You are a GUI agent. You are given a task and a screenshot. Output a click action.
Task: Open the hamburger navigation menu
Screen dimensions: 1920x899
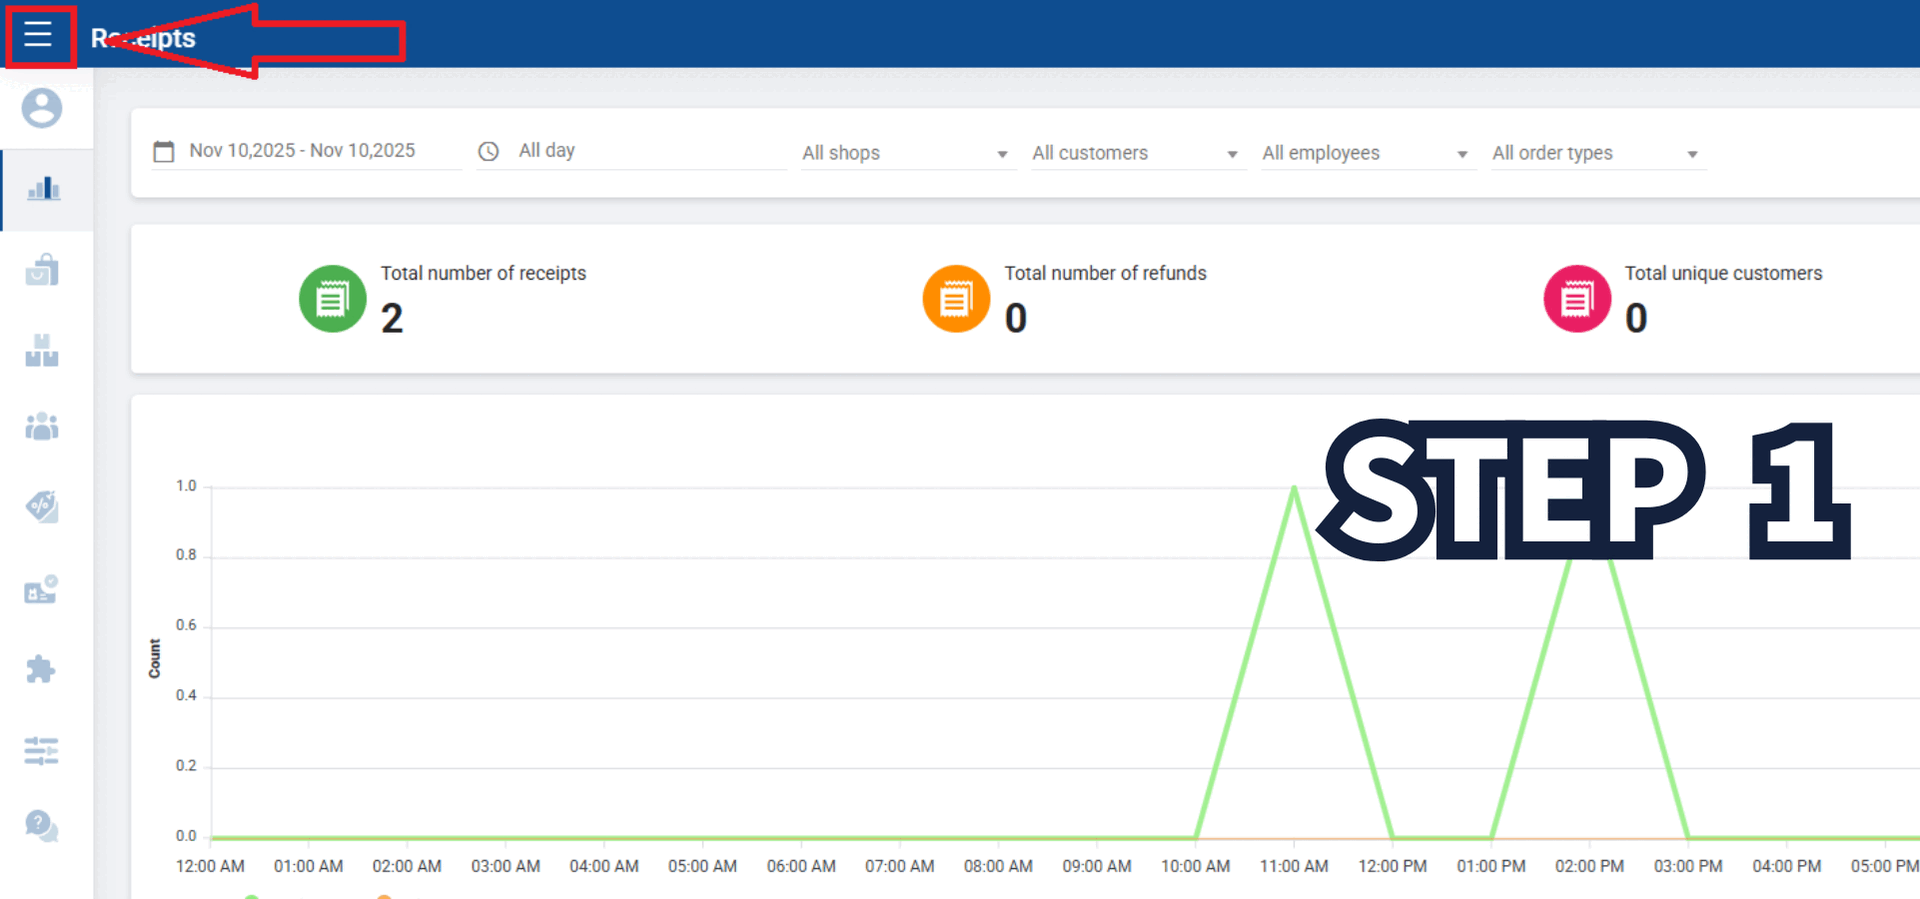coord(38,35)
